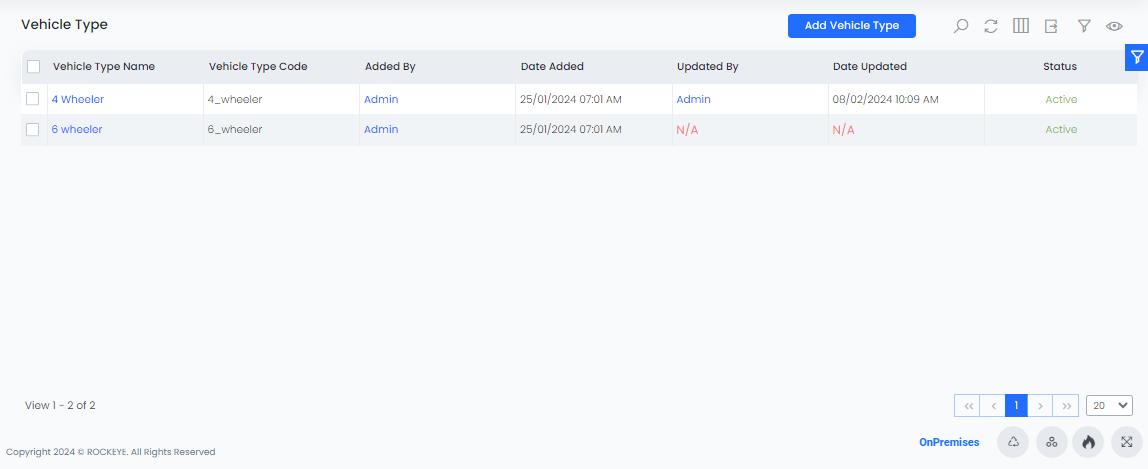Sort by Added By column header

pos(390,67)
